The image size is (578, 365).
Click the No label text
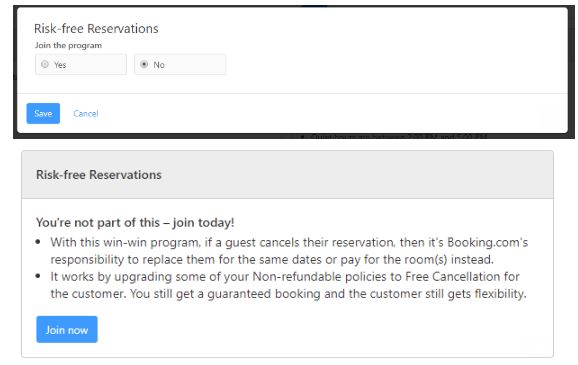pyautogui.click(x=159, y=65)
